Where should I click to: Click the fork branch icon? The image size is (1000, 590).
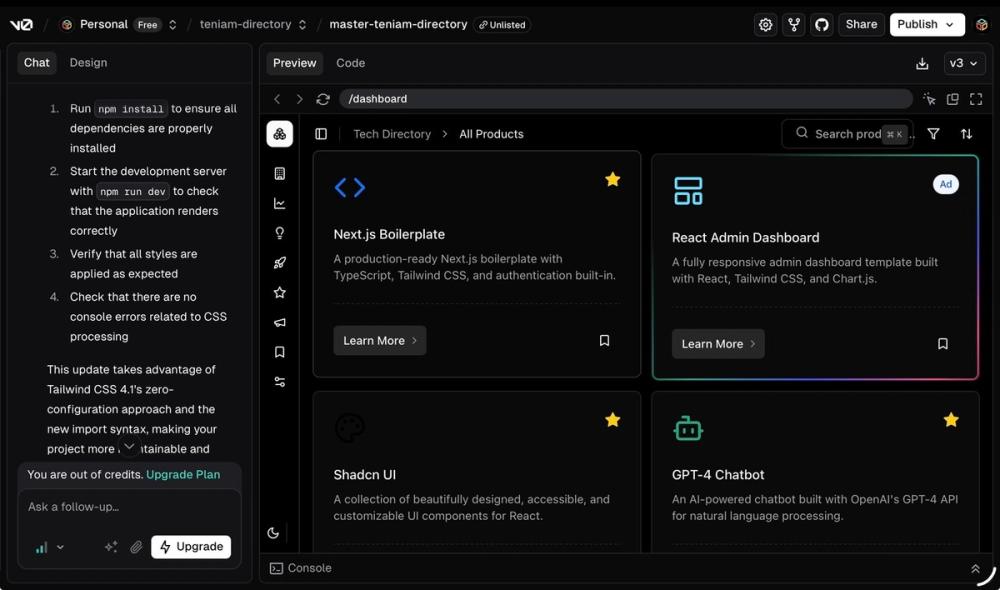pos(793,25)
